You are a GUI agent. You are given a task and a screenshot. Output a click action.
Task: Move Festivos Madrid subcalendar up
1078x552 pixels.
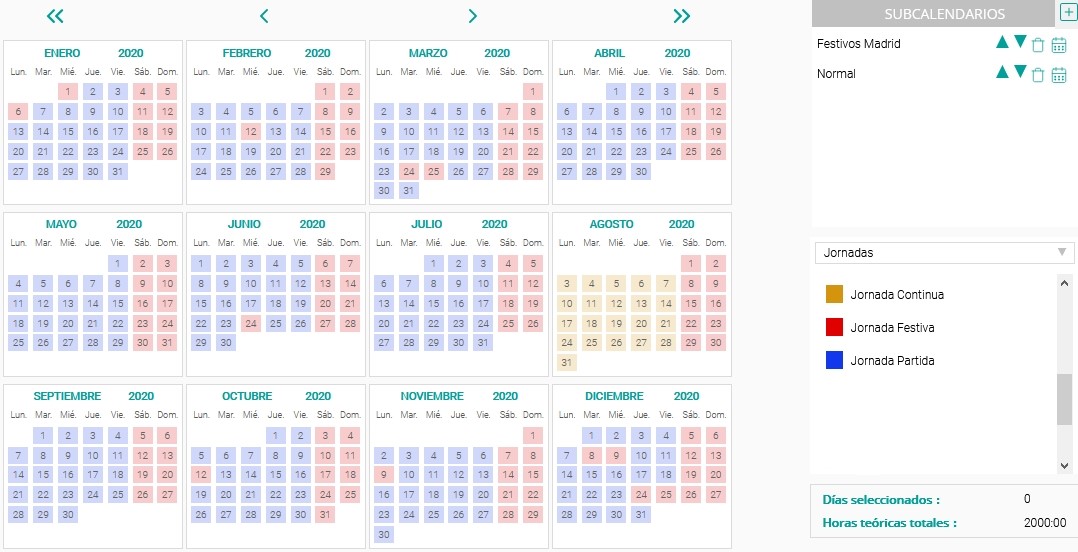click(1002, 42)
